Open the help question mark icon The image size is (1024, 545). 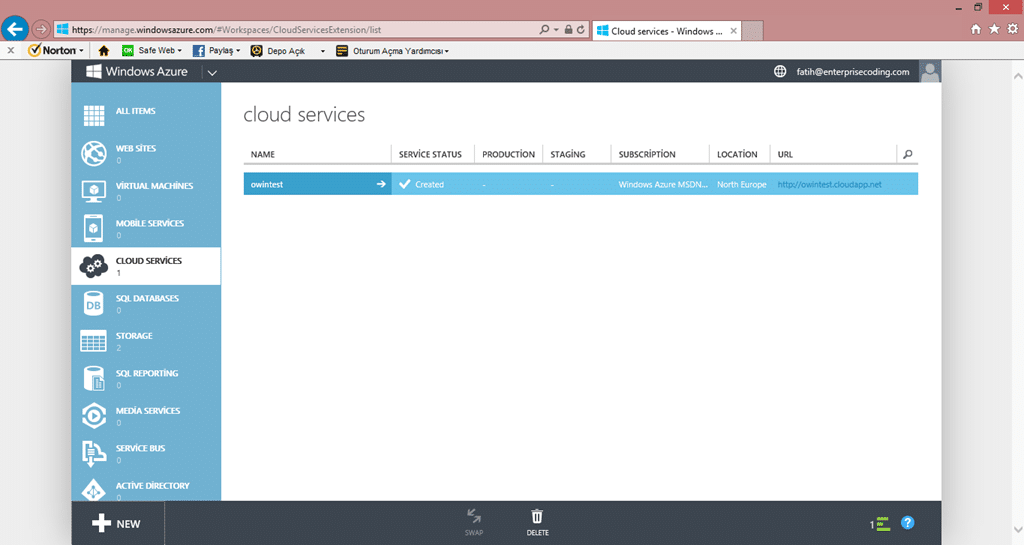[908, 523]
